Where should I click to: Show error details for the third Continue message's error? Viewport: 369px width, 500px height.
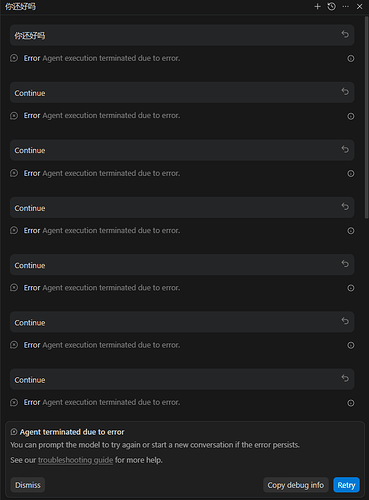coord(351,231)
